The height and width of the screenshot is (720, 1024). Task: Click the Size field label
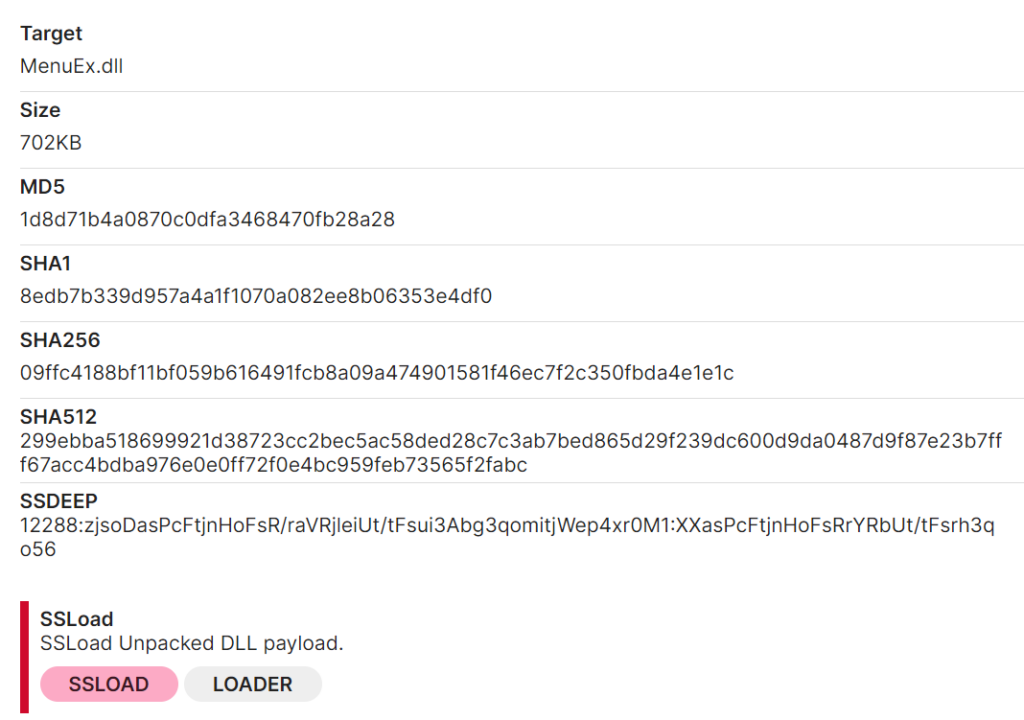(x=40, y=110)
